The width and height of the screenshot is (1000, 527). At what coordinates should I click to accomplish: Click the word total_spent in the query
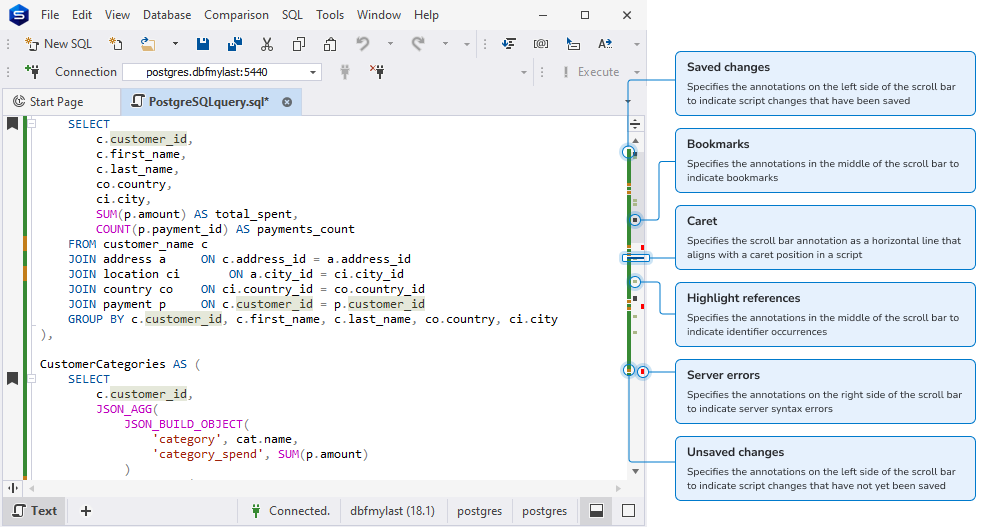(x=253, y=214)
